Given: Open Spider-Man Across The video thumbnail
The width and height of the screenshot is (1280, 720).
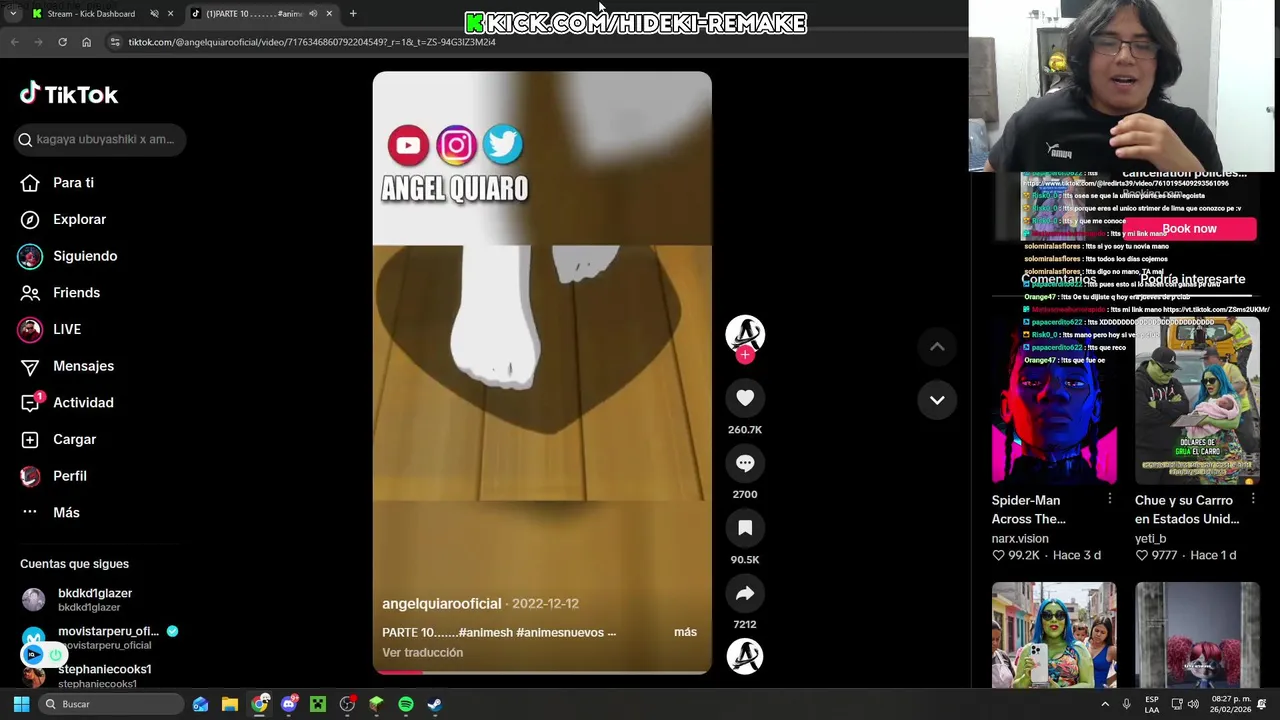Looking at the screenshot, I should 1054,402.
